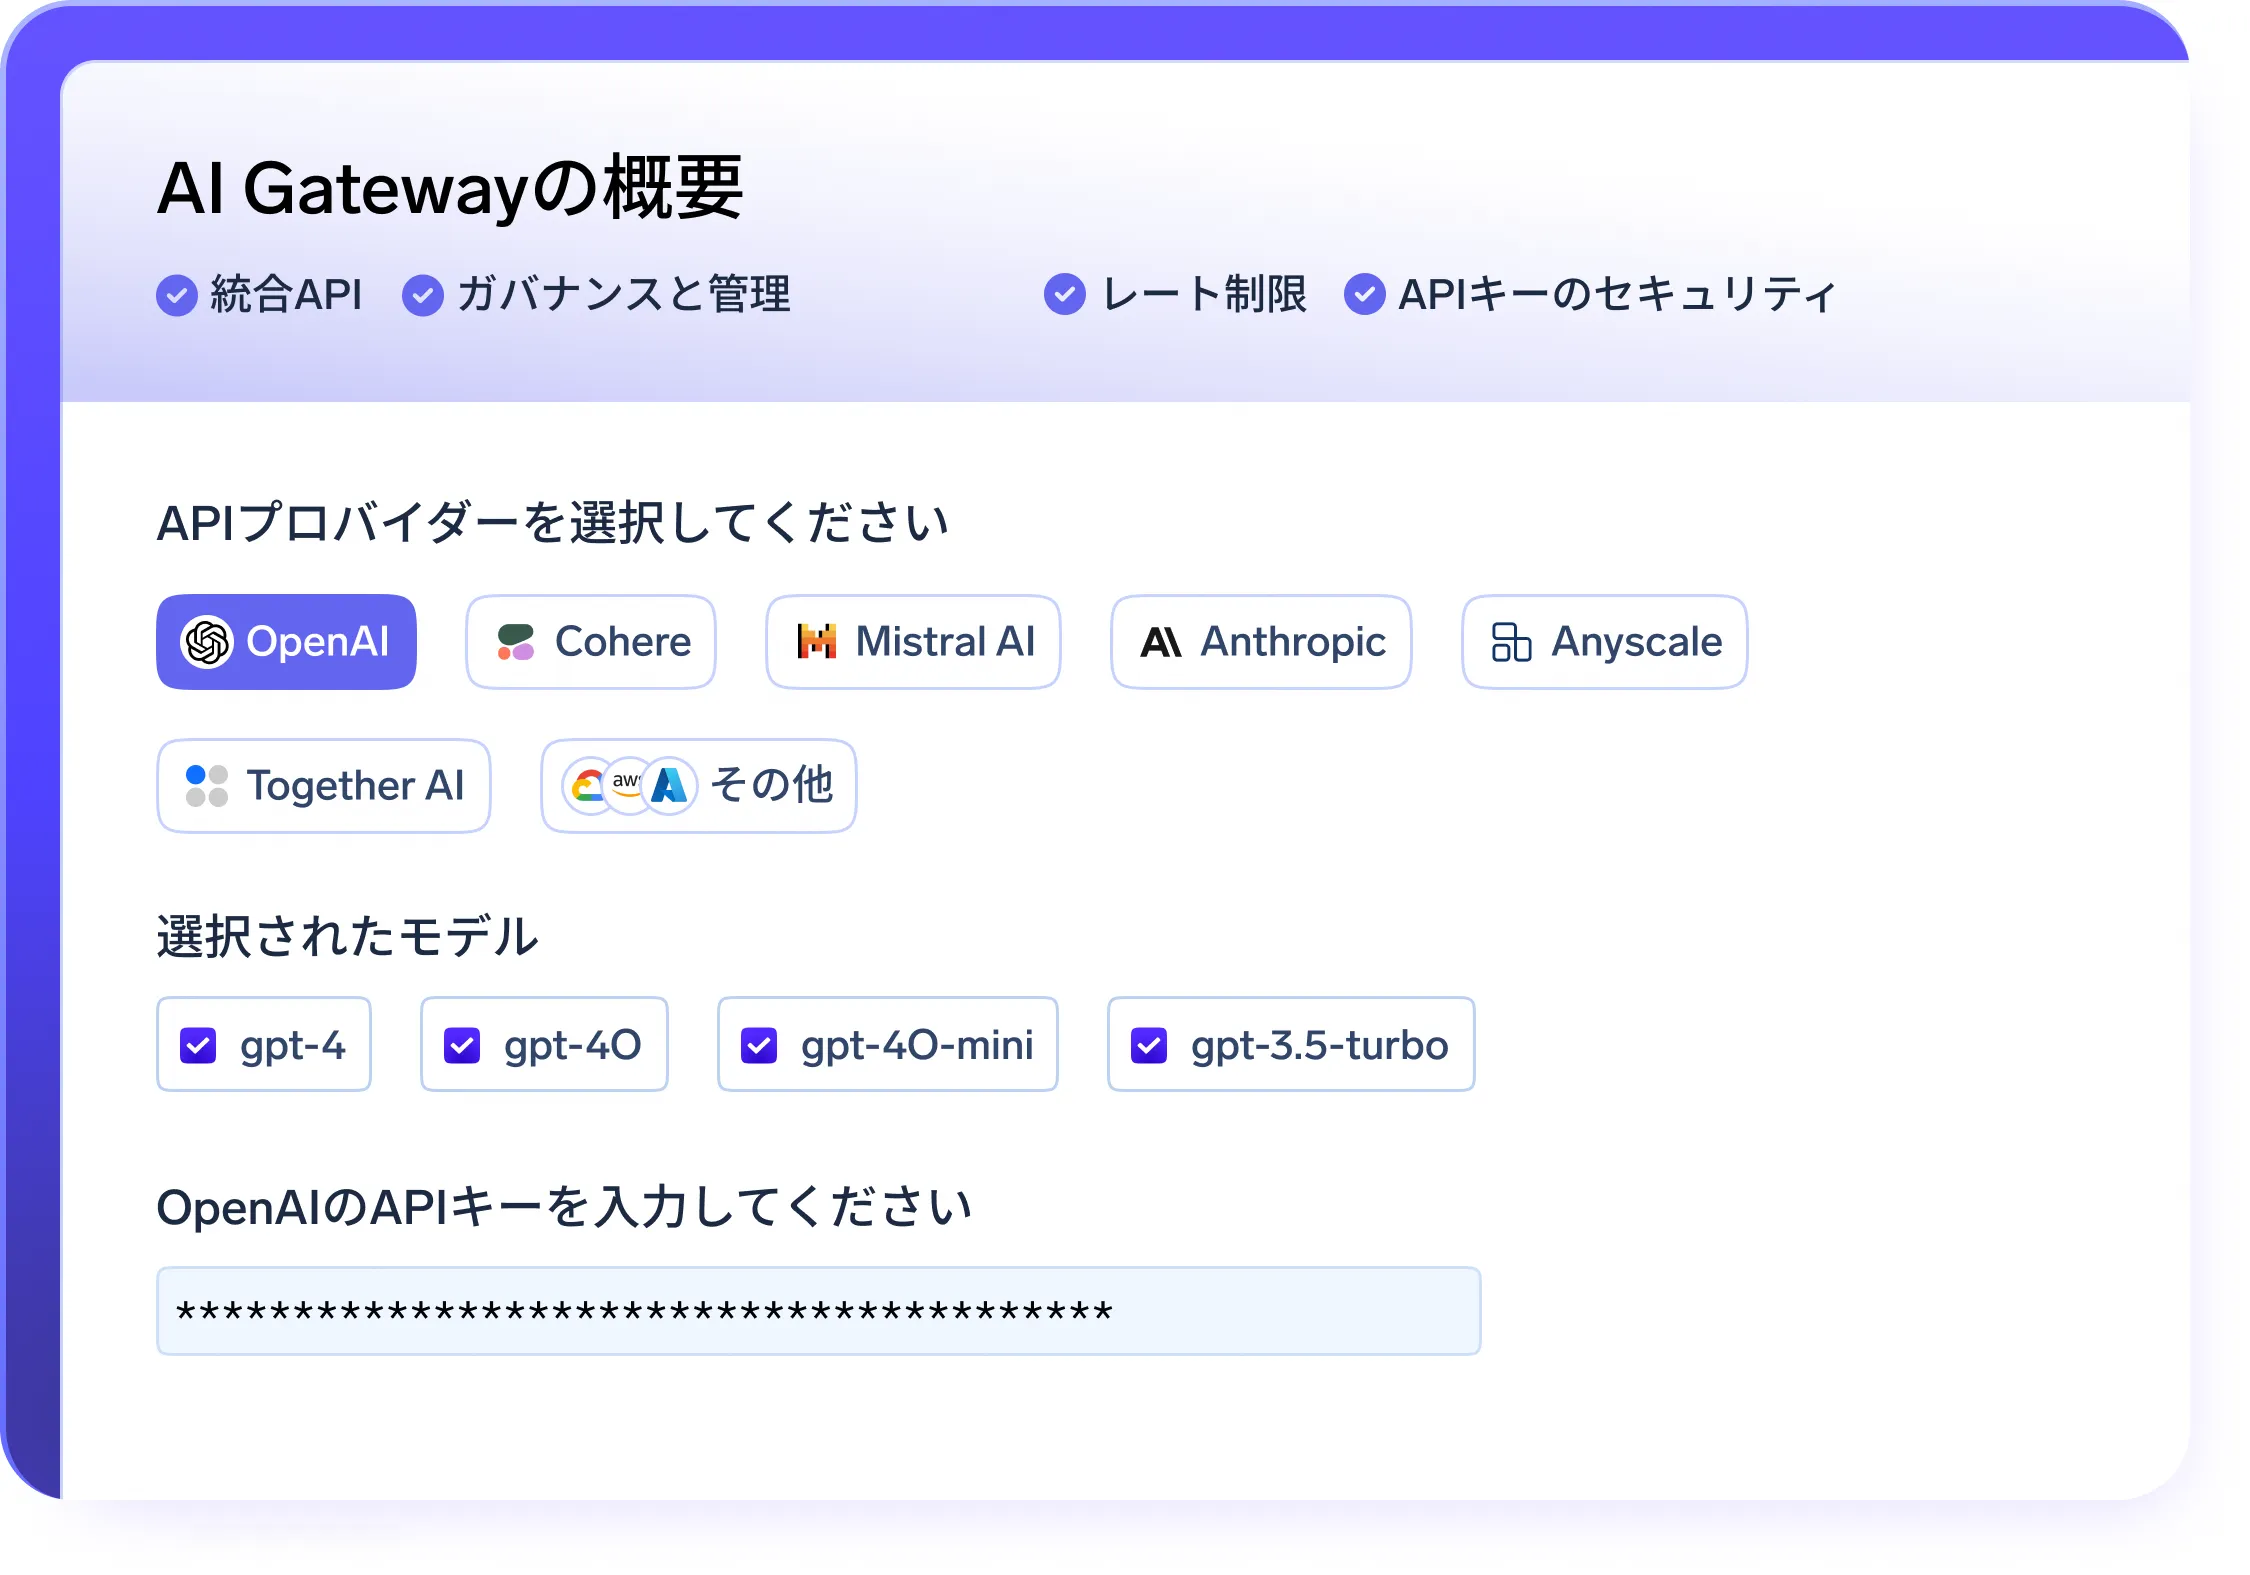Click the APIプロバイダーを選択してください heading
Screen dimensions: 2250x1575
[x=553, y=522]
